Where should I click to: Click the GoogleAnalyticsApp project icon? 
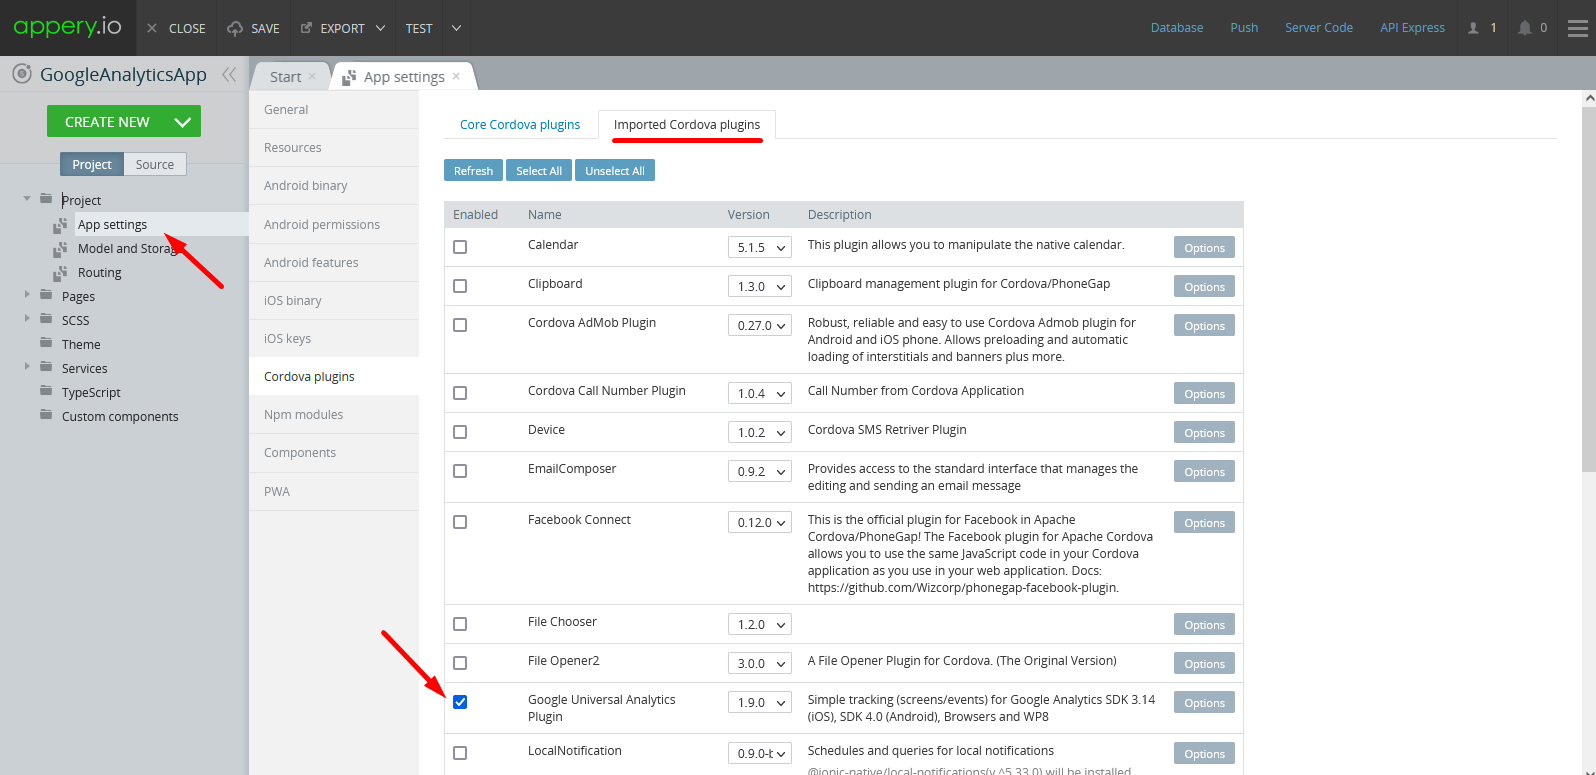pos(22,74)
